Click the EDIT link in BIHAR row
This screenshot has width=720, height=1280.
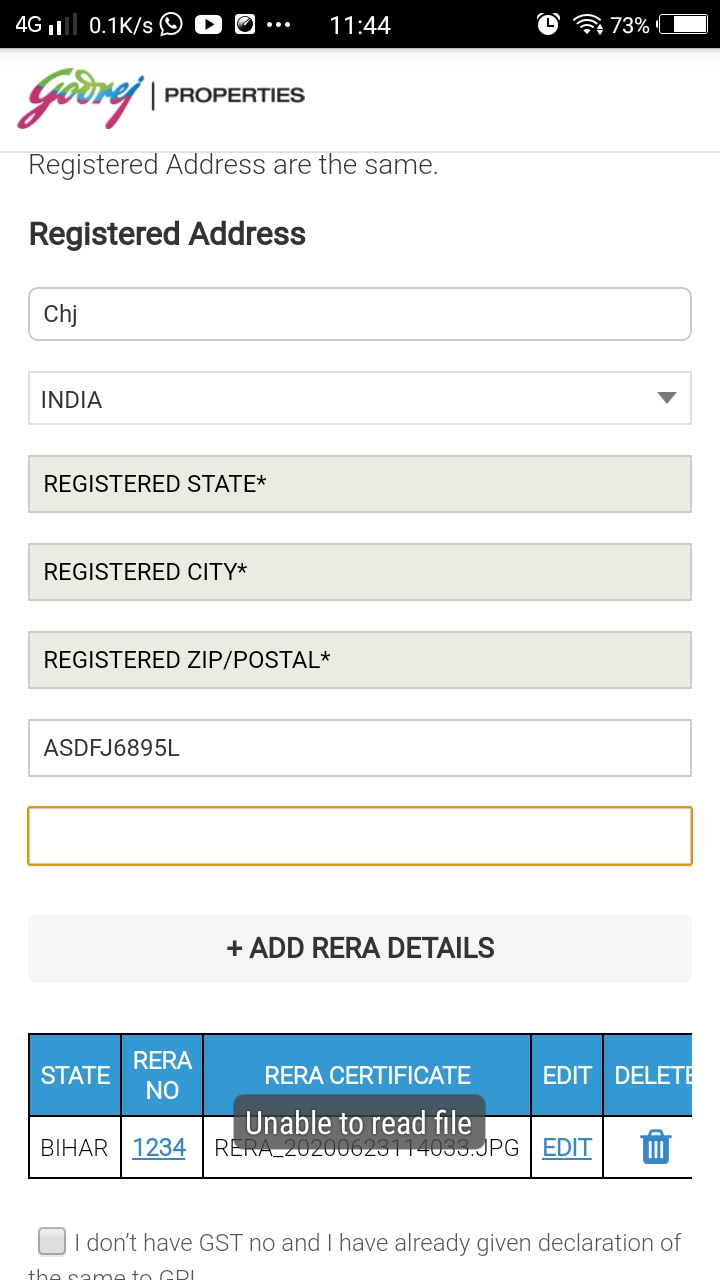pos(567,1147)
